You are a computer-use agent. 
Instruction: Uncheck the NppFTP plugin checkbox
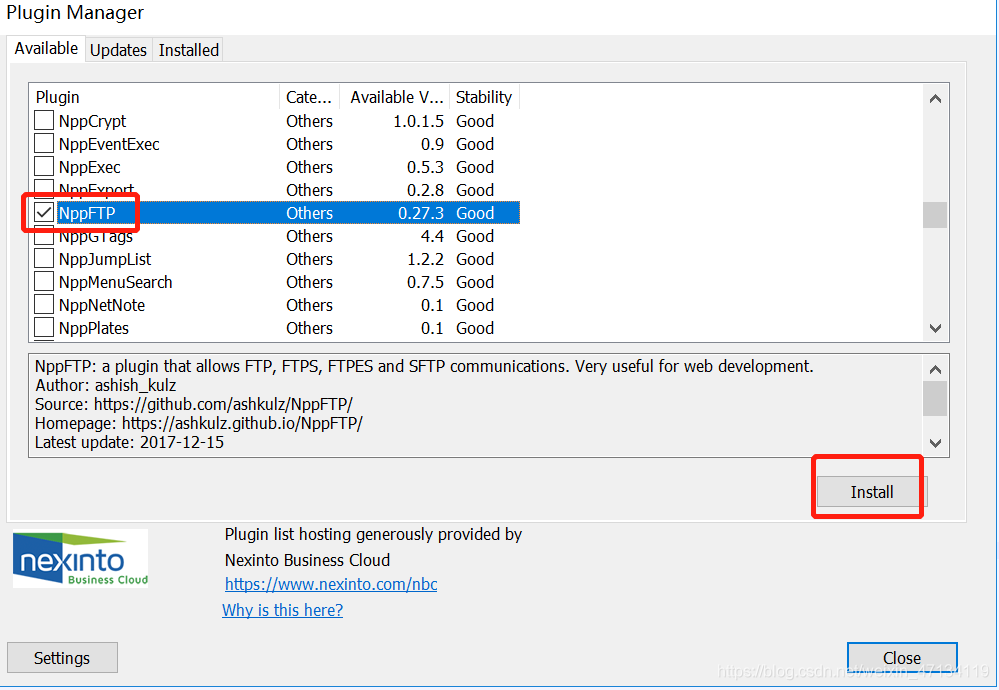coord(44,212)
